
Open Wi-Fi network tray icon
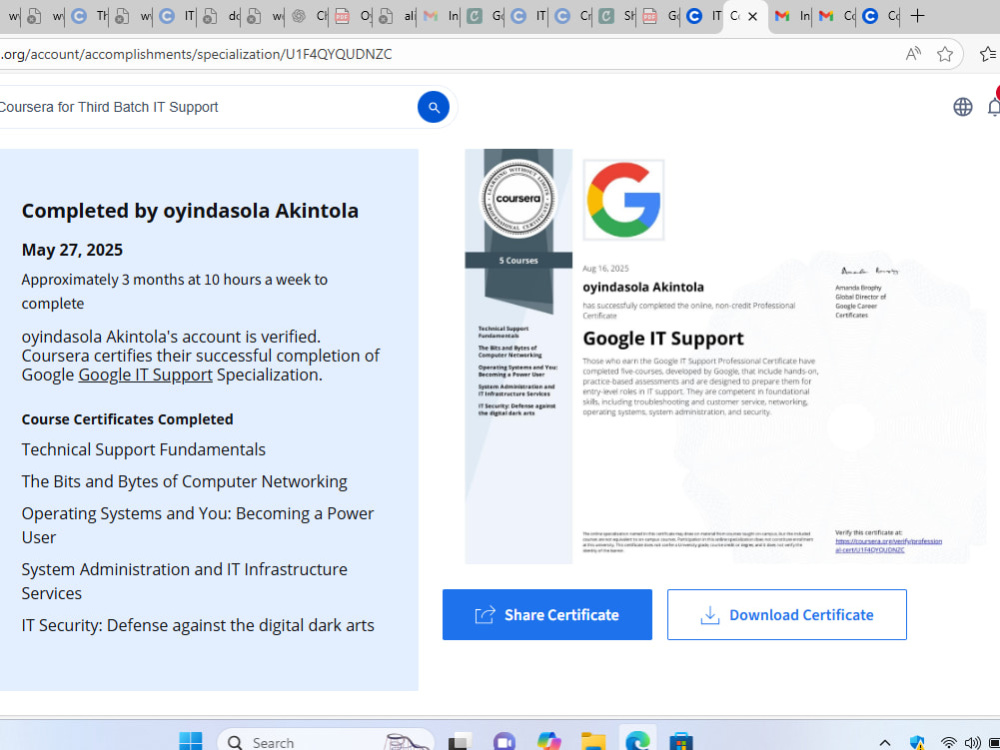coord(949,742)
